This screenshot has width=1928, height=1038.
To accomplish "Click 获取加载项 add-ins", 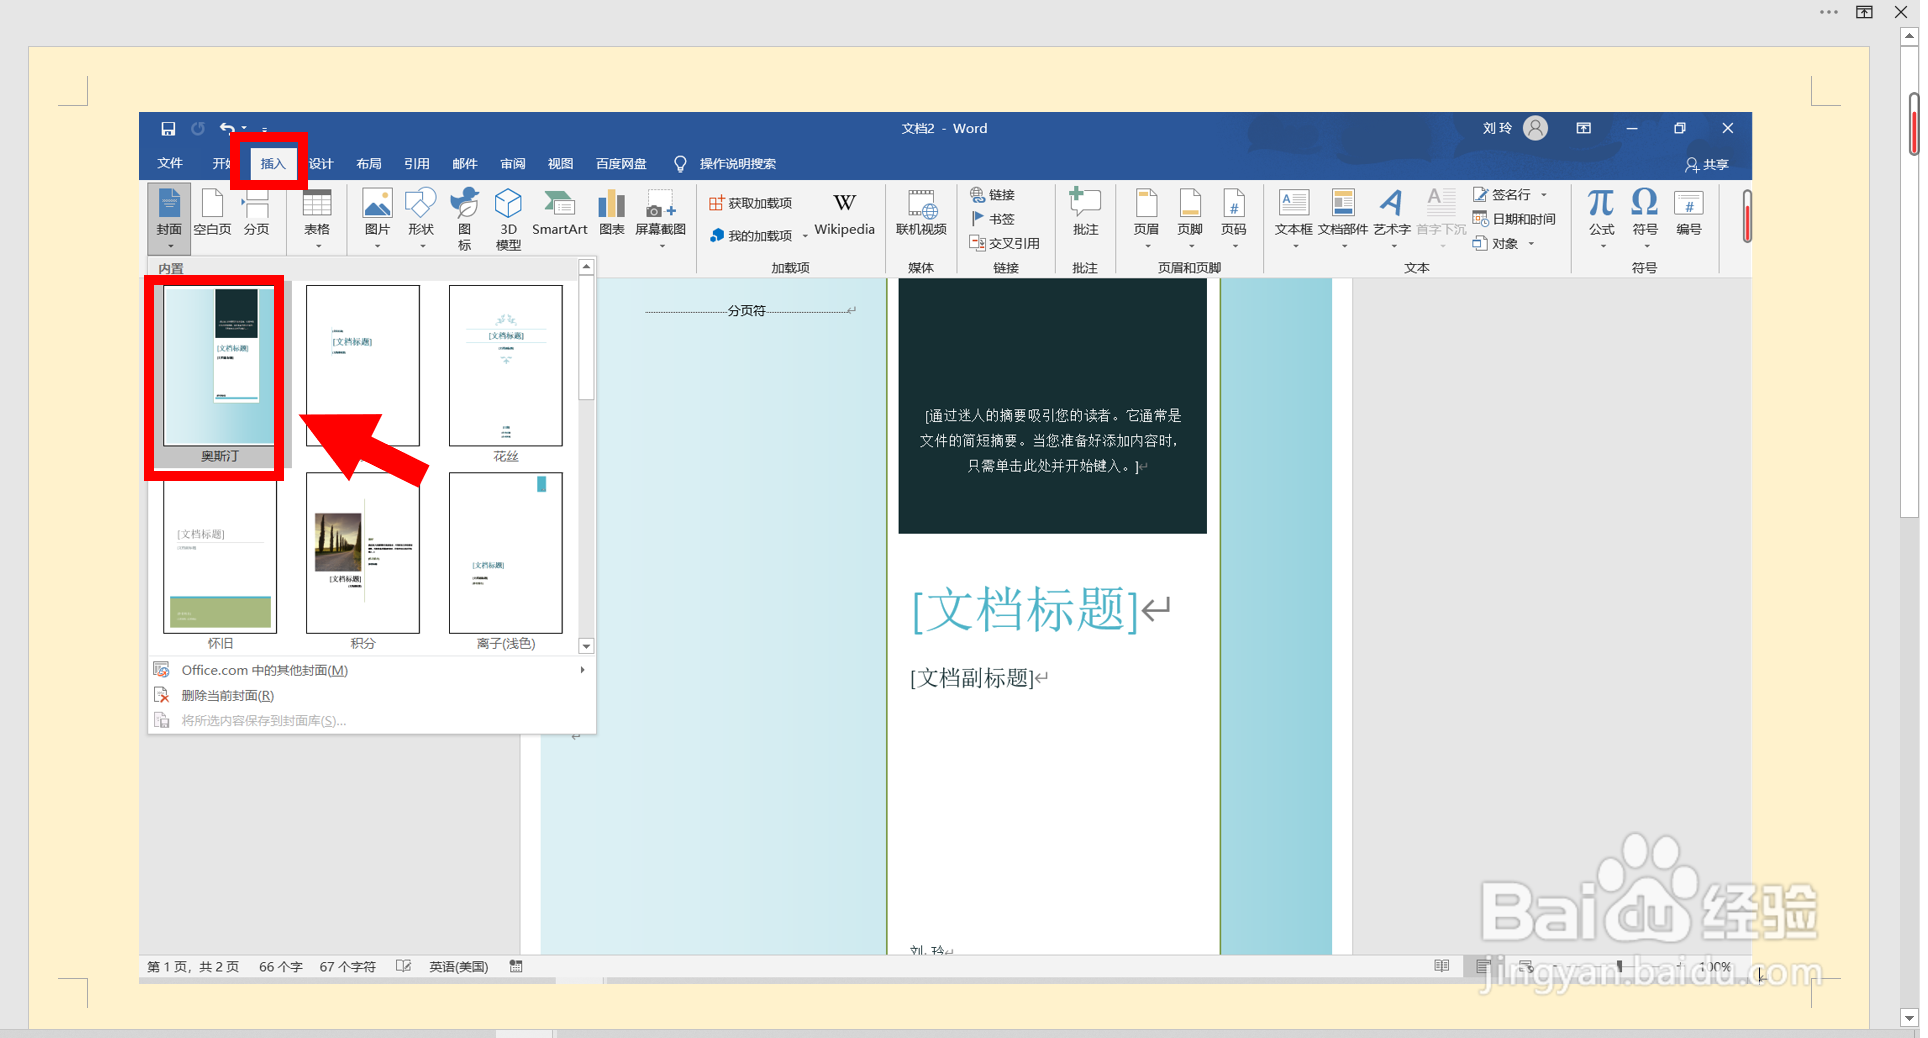I will click(x=750, y=203).
